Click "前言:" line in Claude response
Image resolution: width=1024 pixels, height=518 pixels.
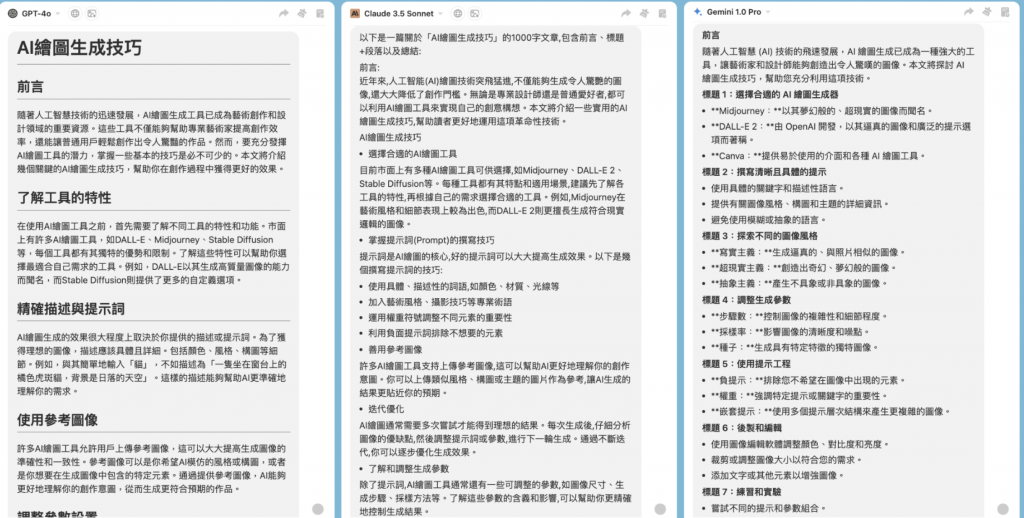coord(369,67)
